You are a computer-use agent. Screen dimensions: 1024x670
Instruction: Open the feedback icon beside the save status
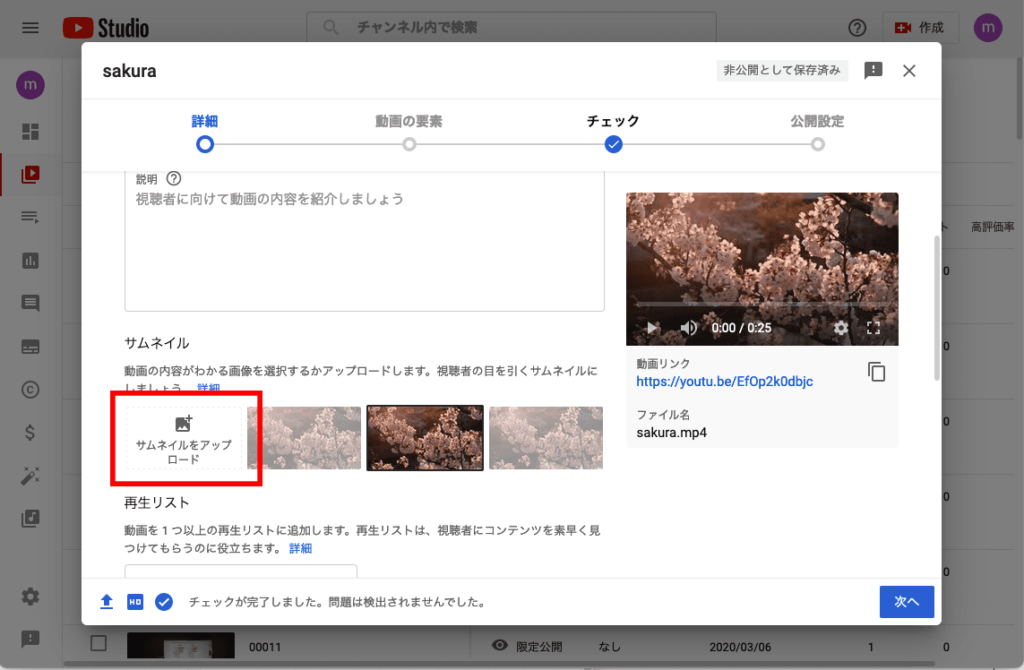[873, 70]
